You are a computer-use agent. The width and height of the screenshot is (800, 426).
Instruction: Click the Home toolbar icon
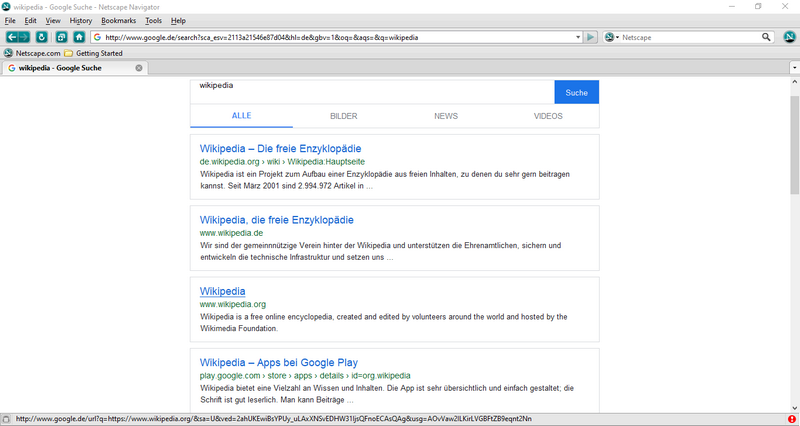point(79,37)
